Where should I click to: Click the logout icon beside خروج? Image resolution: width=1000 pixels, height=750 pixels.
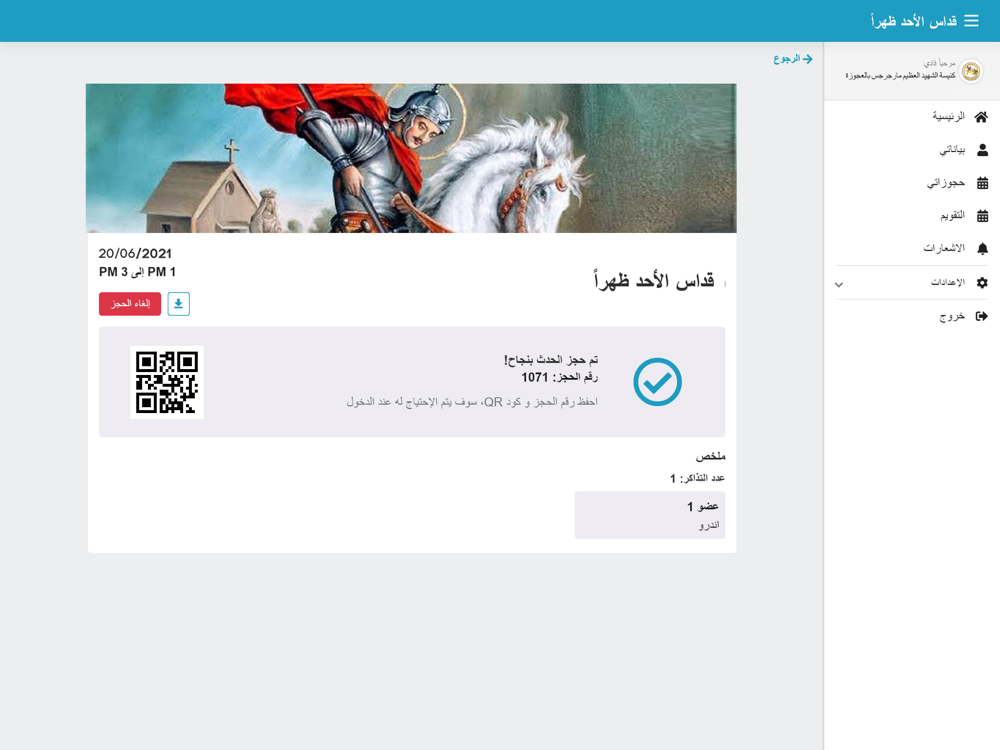(x=982, y=316)
